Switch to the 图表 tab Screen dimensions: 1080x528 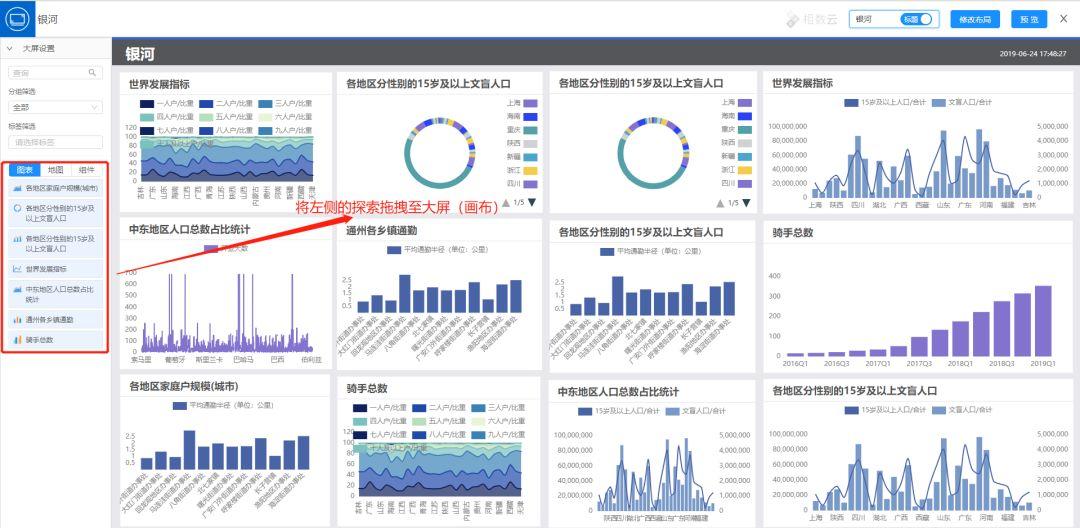coord(25,170)
